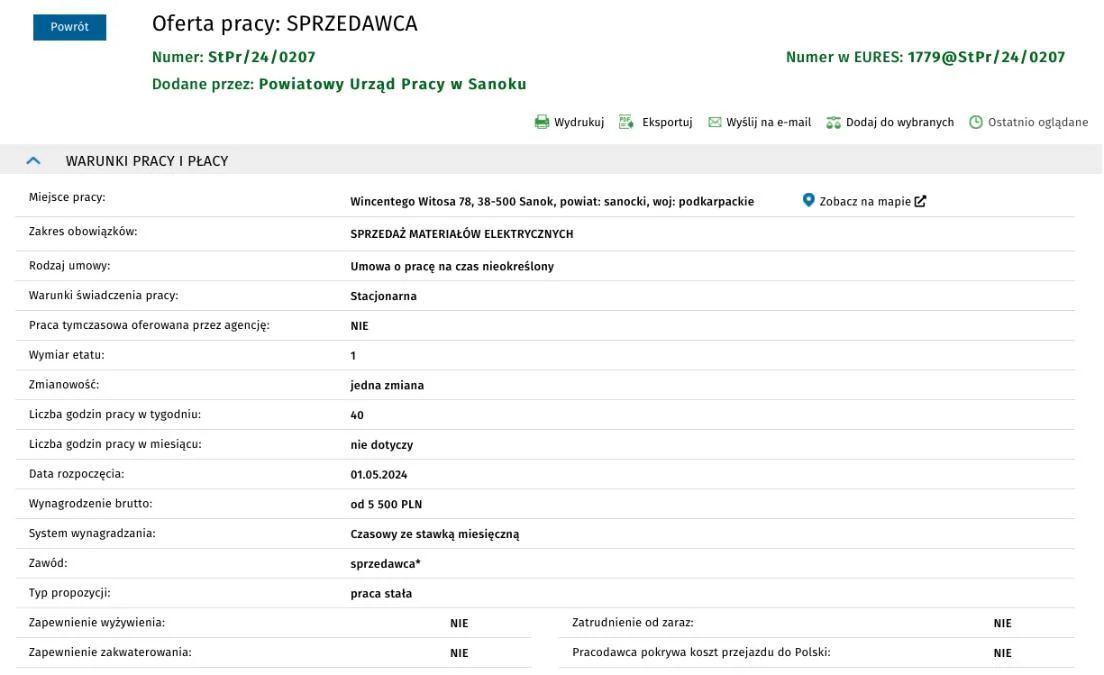Viewport: 1104px width, 675px height.
Task: Click the EURES number 1779@StPr/24/0207
Action: [x=986, y=57]
